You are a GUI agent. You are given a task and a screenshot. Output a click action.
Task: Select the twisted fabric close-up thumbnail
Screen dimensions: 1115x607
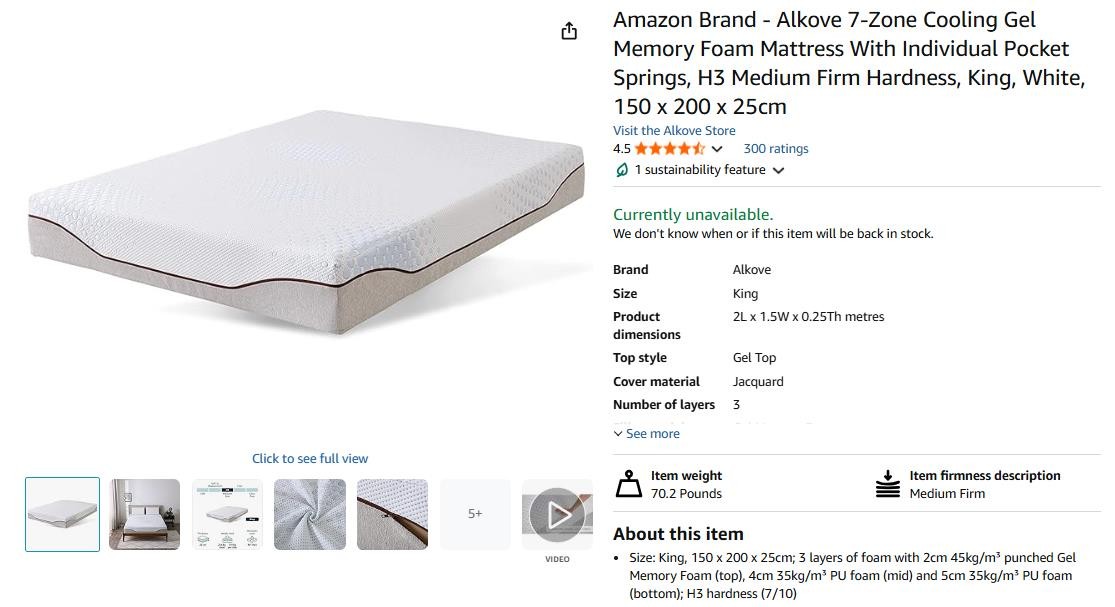tap(310, 514)
